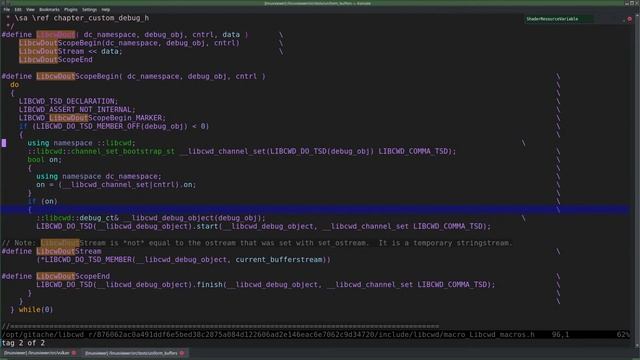Click the 'bool on;' line
The width and height of the screenshot is (640, 360).
44,160
